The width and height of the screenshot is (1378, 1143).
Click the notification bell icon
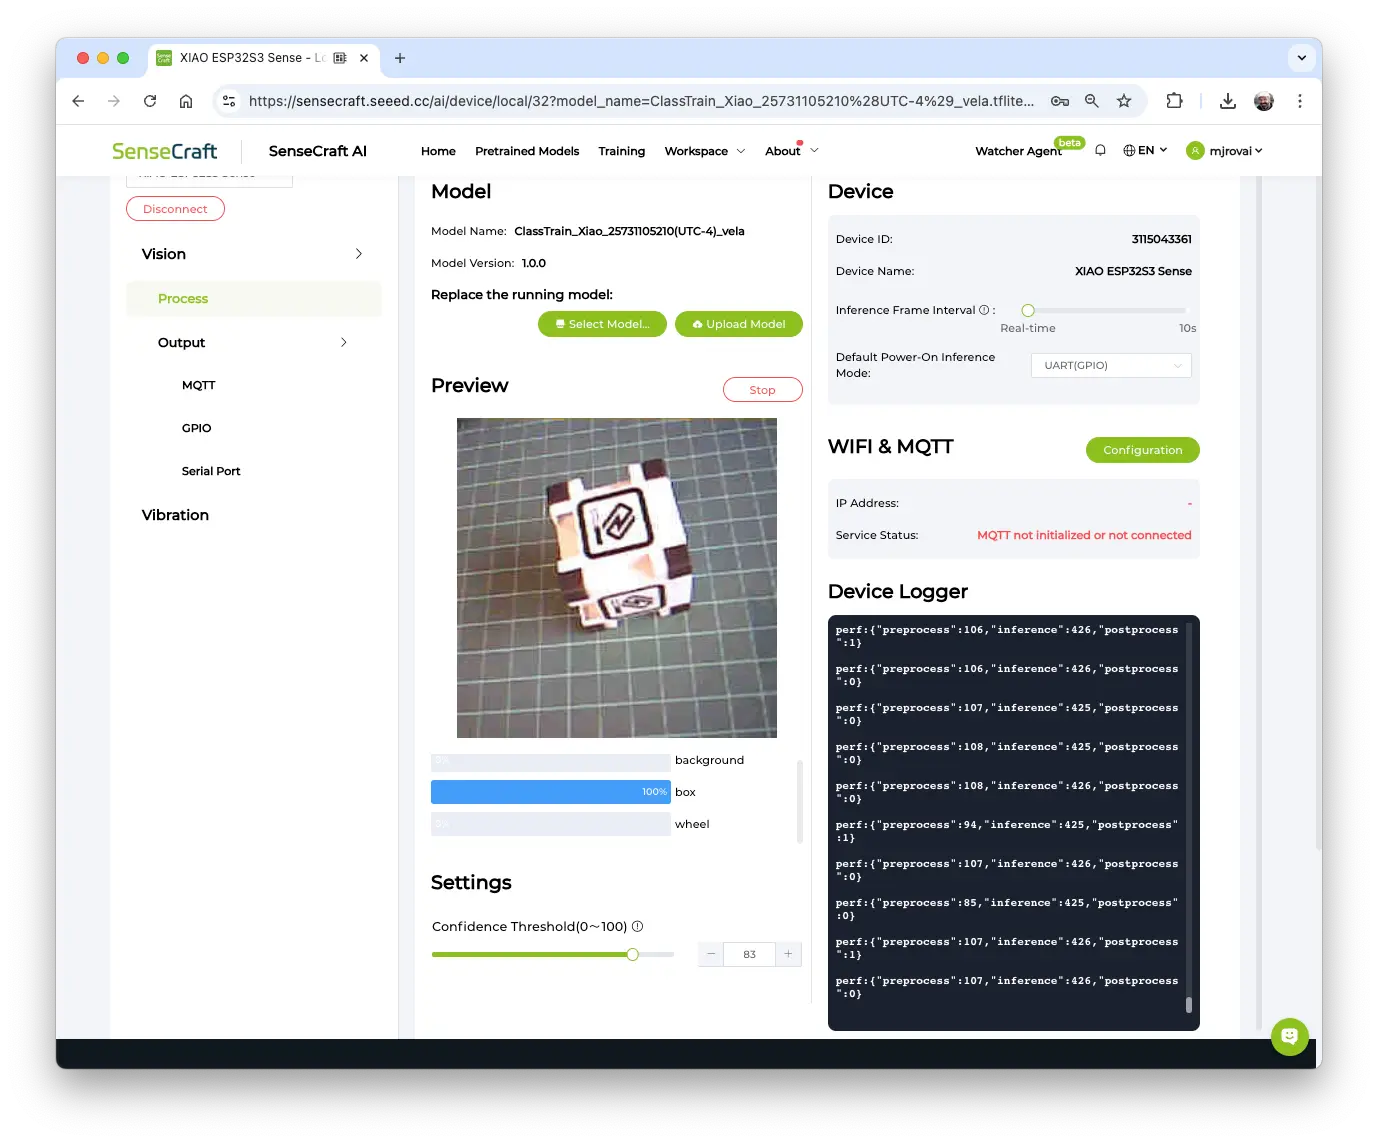(1100, 151)
